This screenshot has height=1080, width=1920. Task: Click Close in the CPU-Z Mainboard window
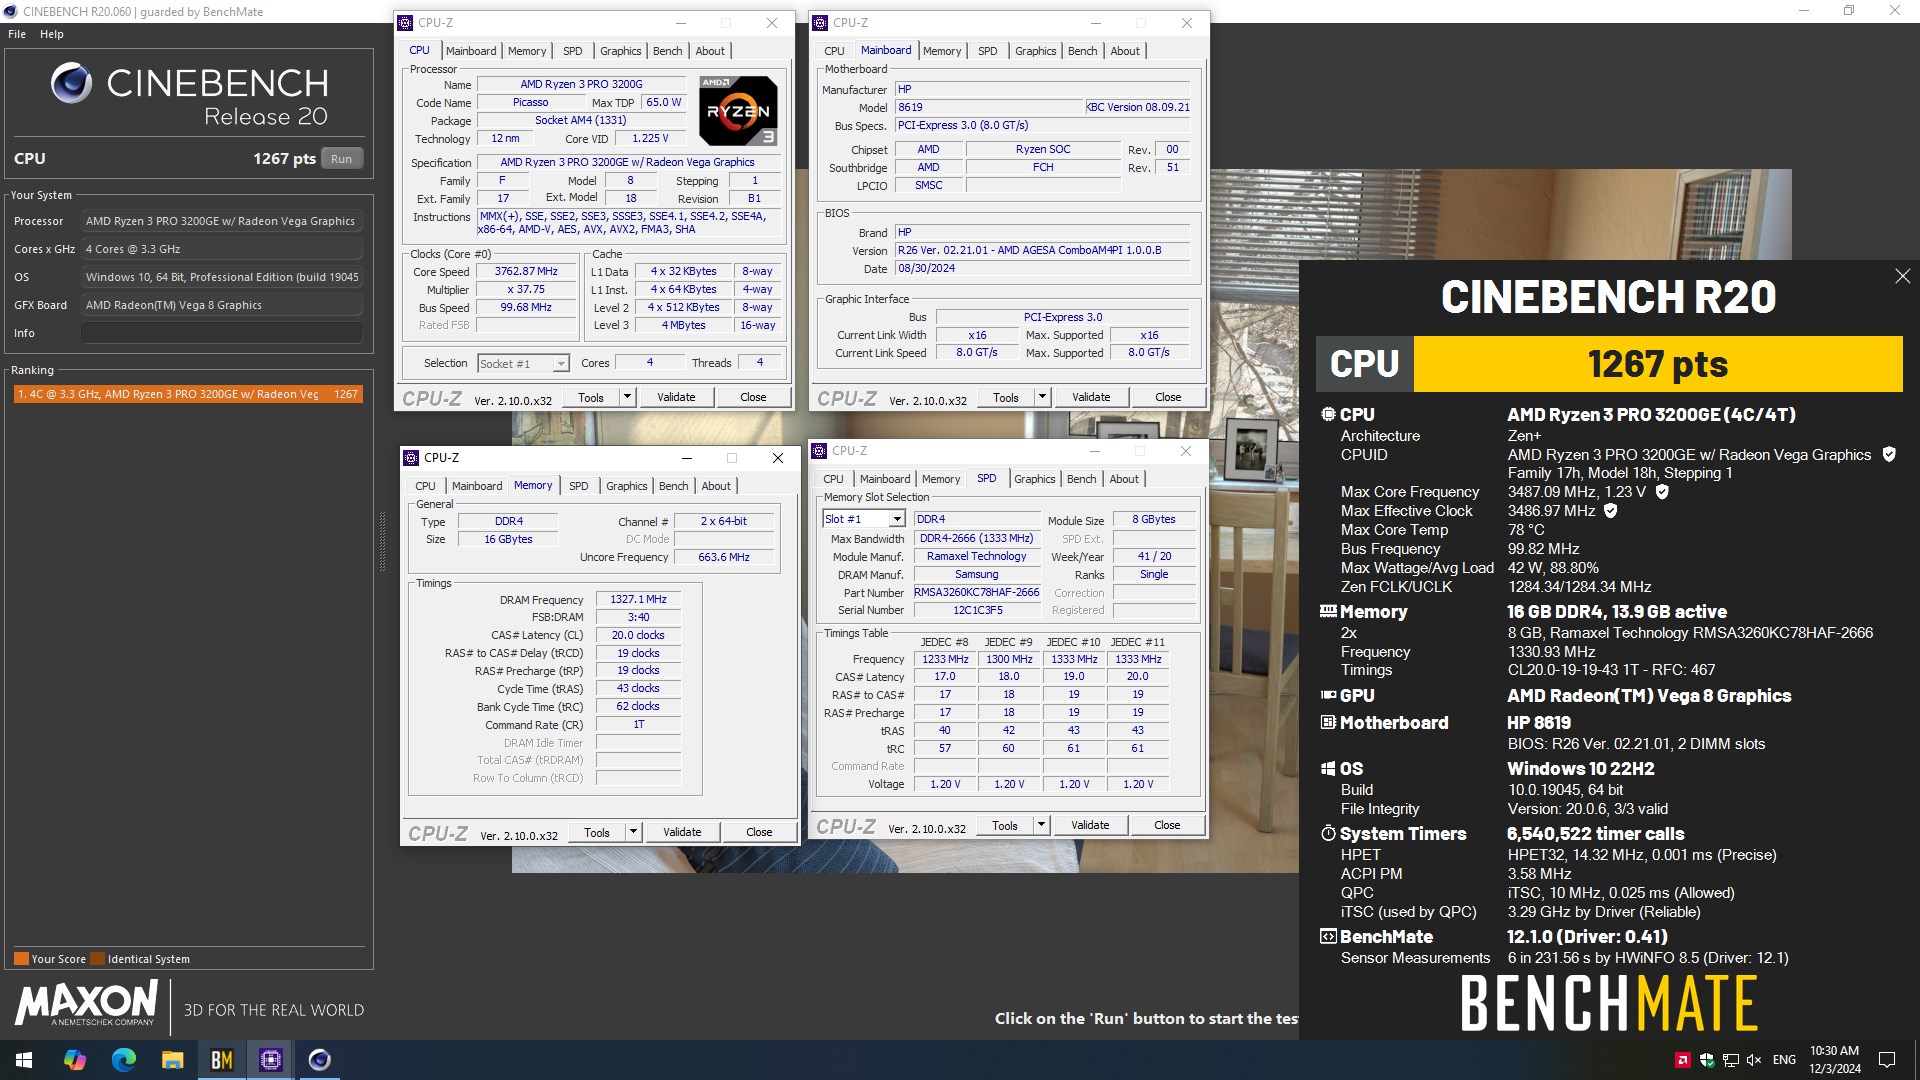pyautogui.click(x=1168, y=397)
